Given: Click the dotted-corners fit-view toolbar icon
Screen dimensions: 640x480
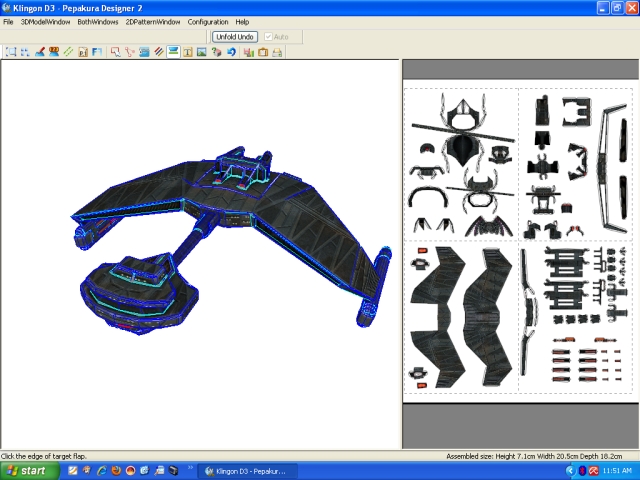Looking at the screenshot, I should (25, 52).
